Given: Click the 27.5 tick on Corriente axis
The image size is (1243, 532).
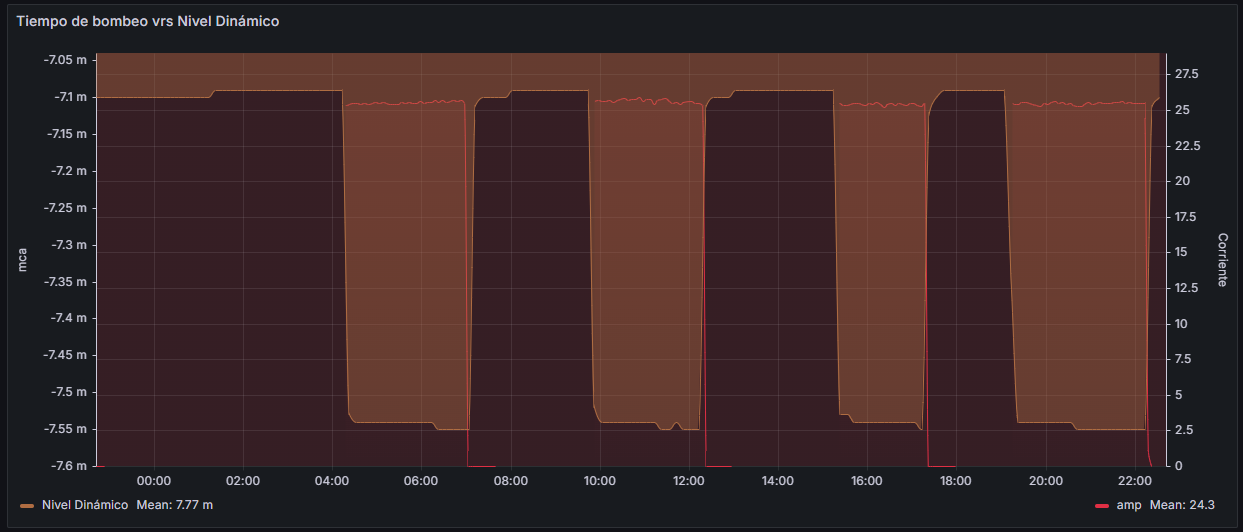Looking at the screenshot, I should (1188, 75).
